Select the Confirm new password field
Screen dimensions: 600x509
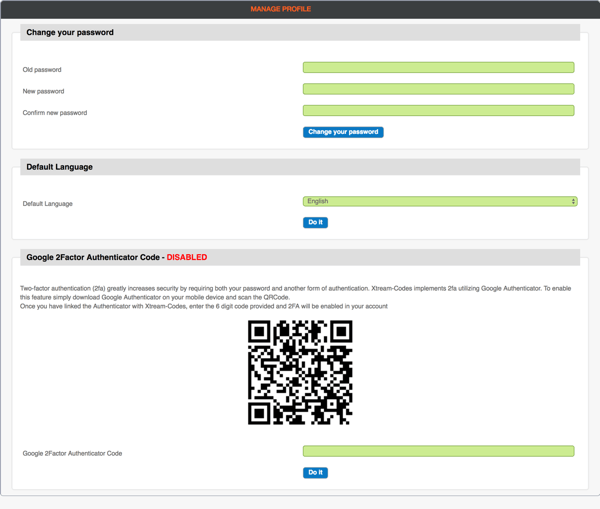tap(439, 111)
